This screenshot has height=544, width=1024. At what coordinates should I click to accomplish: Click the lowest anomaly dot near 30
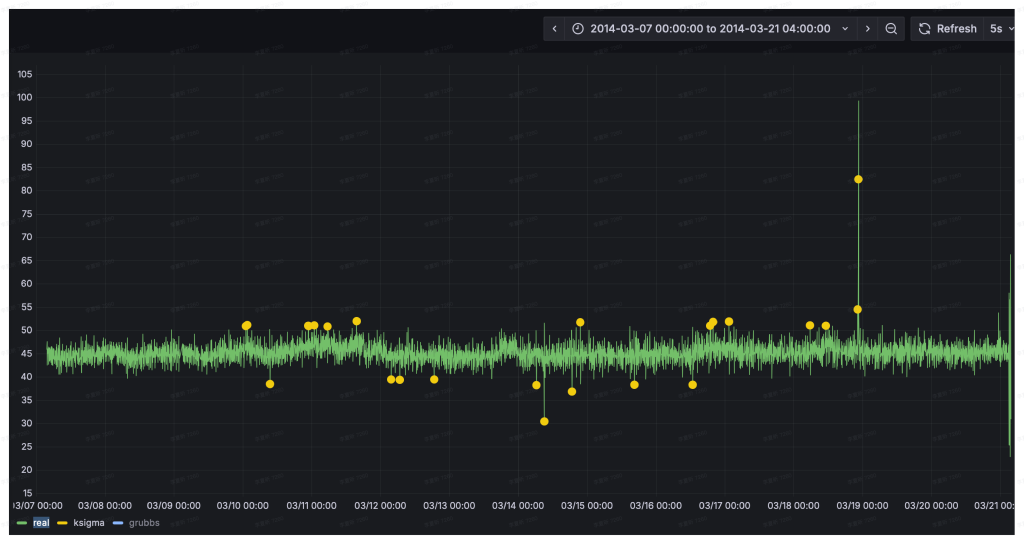coord(544,421)
